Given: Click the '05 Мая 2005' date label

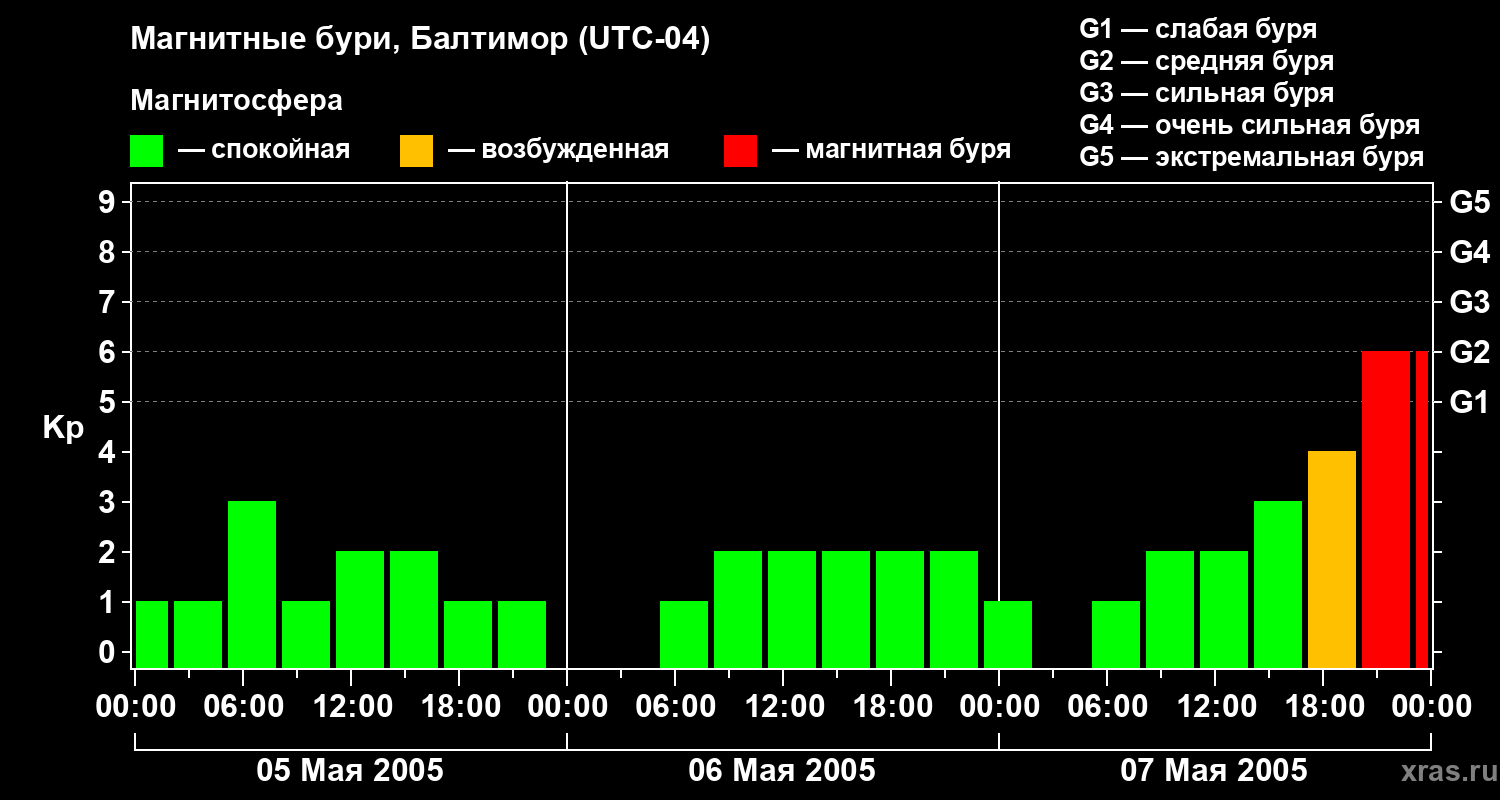Looking at the screenshot, I should [350, 771].
